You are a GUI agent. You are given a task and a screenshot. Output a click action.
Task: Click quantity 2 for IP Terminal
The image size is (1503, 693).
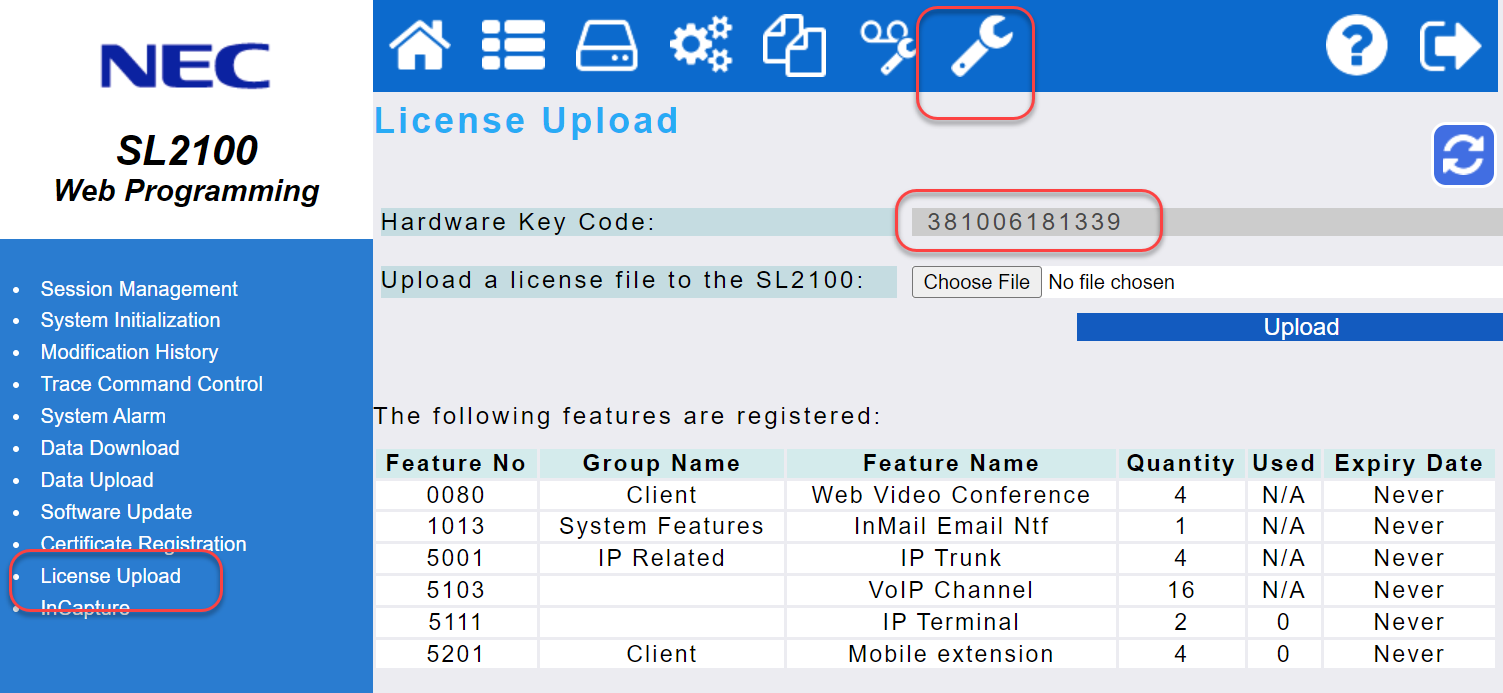1181,622
